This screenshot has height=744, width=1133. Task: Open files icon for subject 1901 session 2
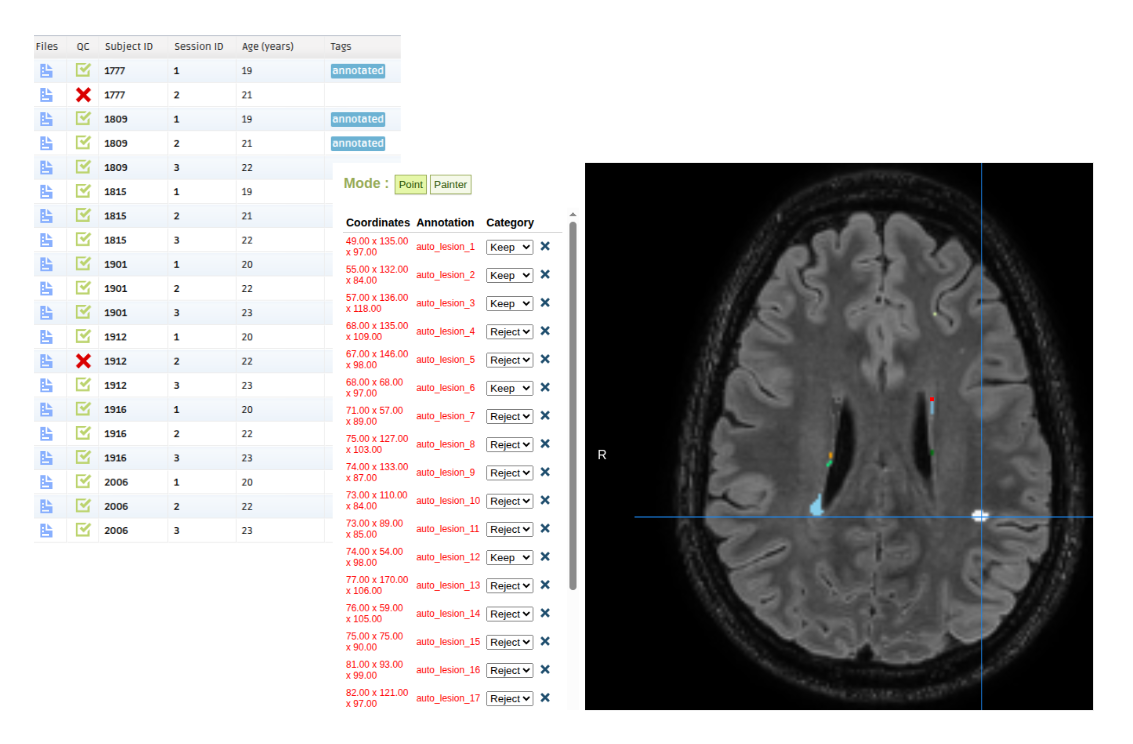pyautogui.click(x=46, y=288)
